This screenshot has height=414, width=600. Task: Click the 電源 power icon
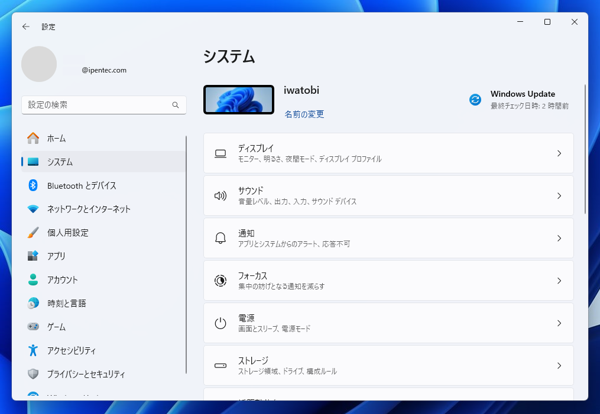(220, 323)
